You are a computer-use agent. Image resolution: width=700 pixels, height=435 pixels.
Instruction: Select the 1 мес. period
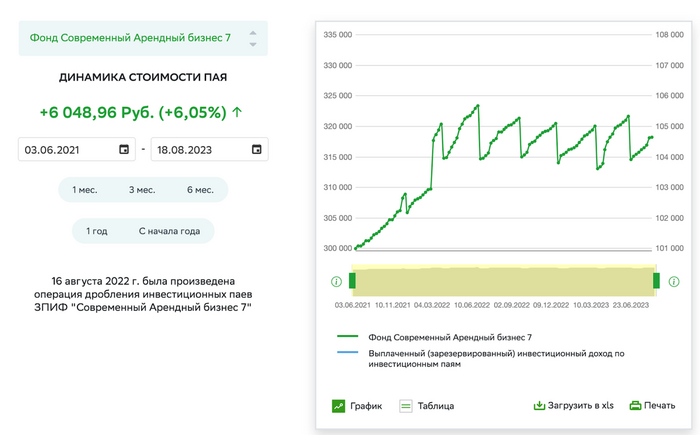click(x=85, y=190)
